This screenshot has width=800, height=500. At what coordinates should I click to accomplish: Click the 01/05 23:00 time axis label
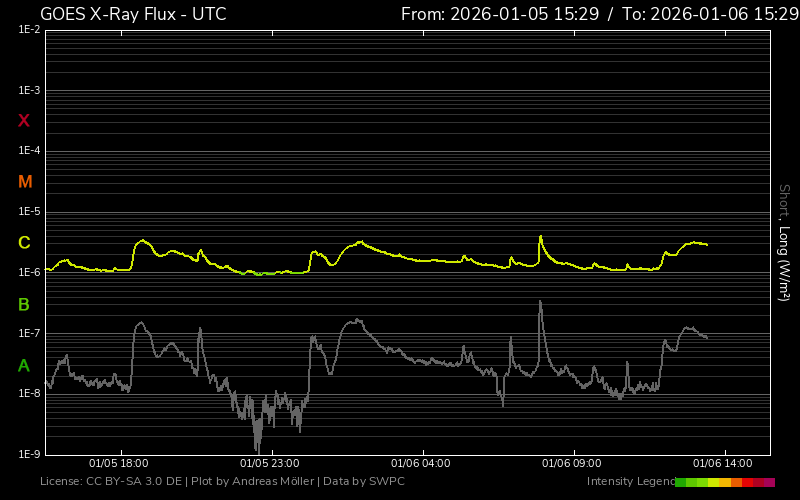coord(269,463)
